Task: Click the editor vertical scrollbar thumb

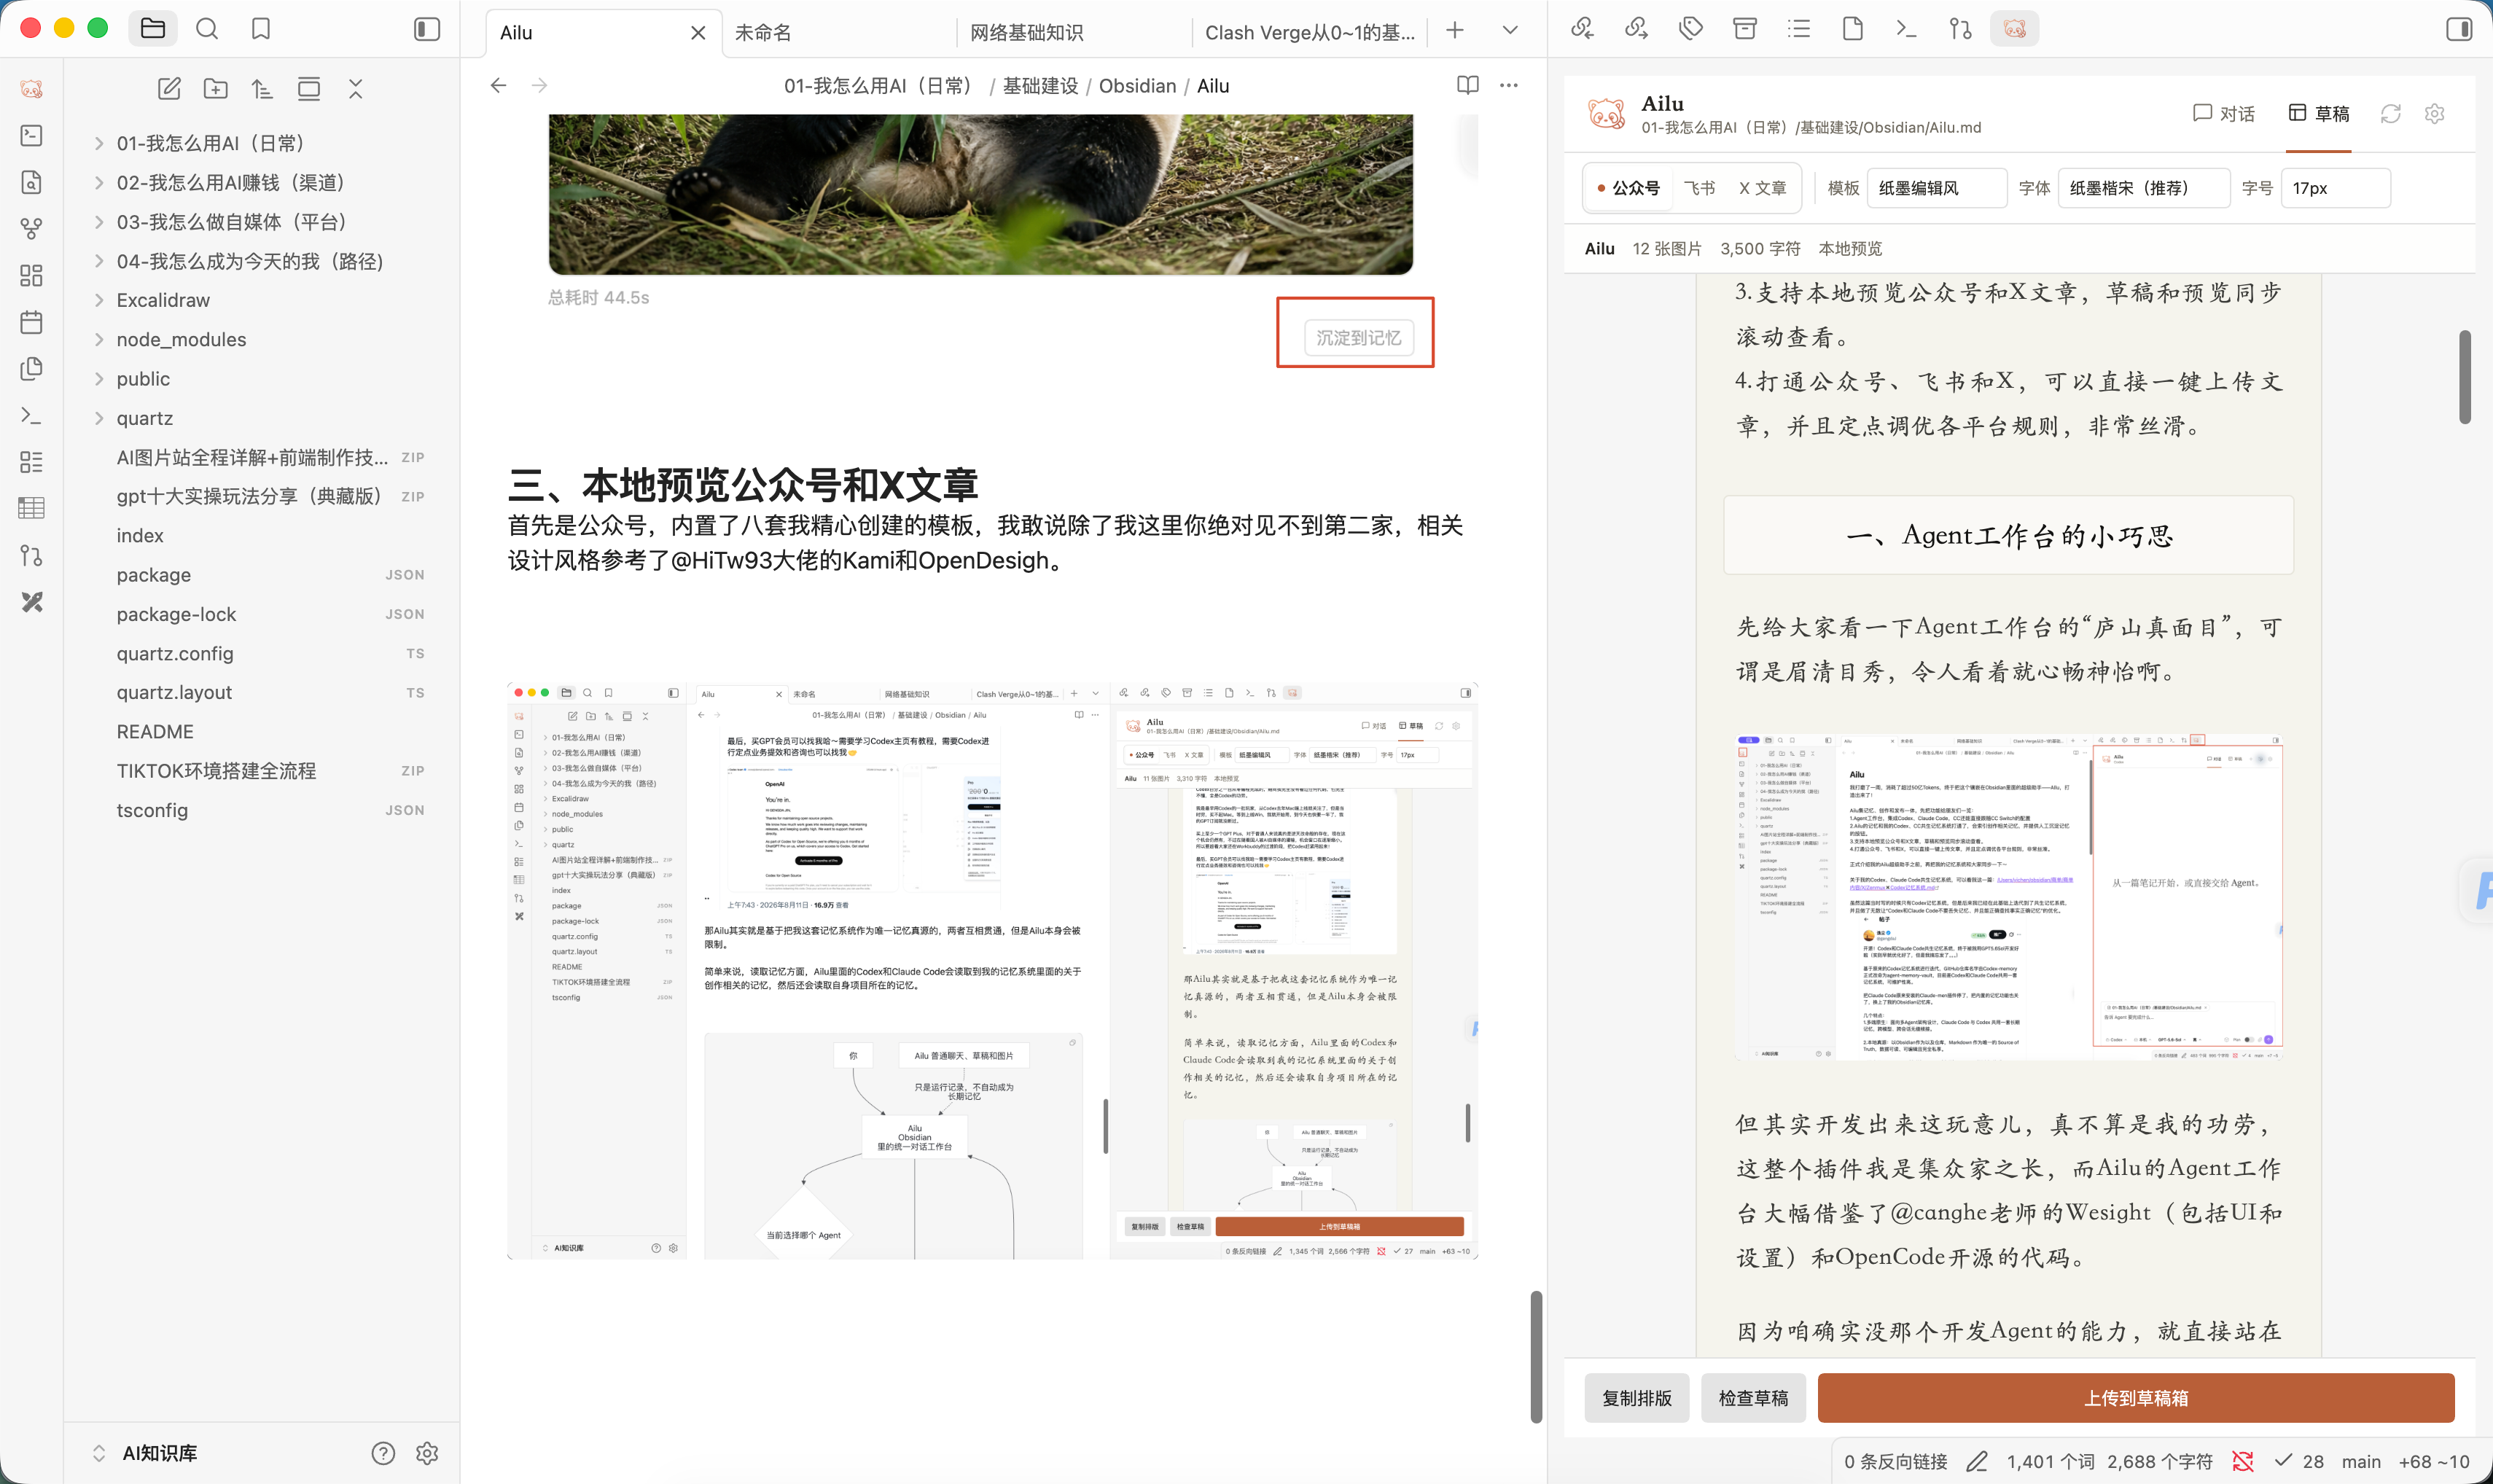Action: click(1536, 1357)
